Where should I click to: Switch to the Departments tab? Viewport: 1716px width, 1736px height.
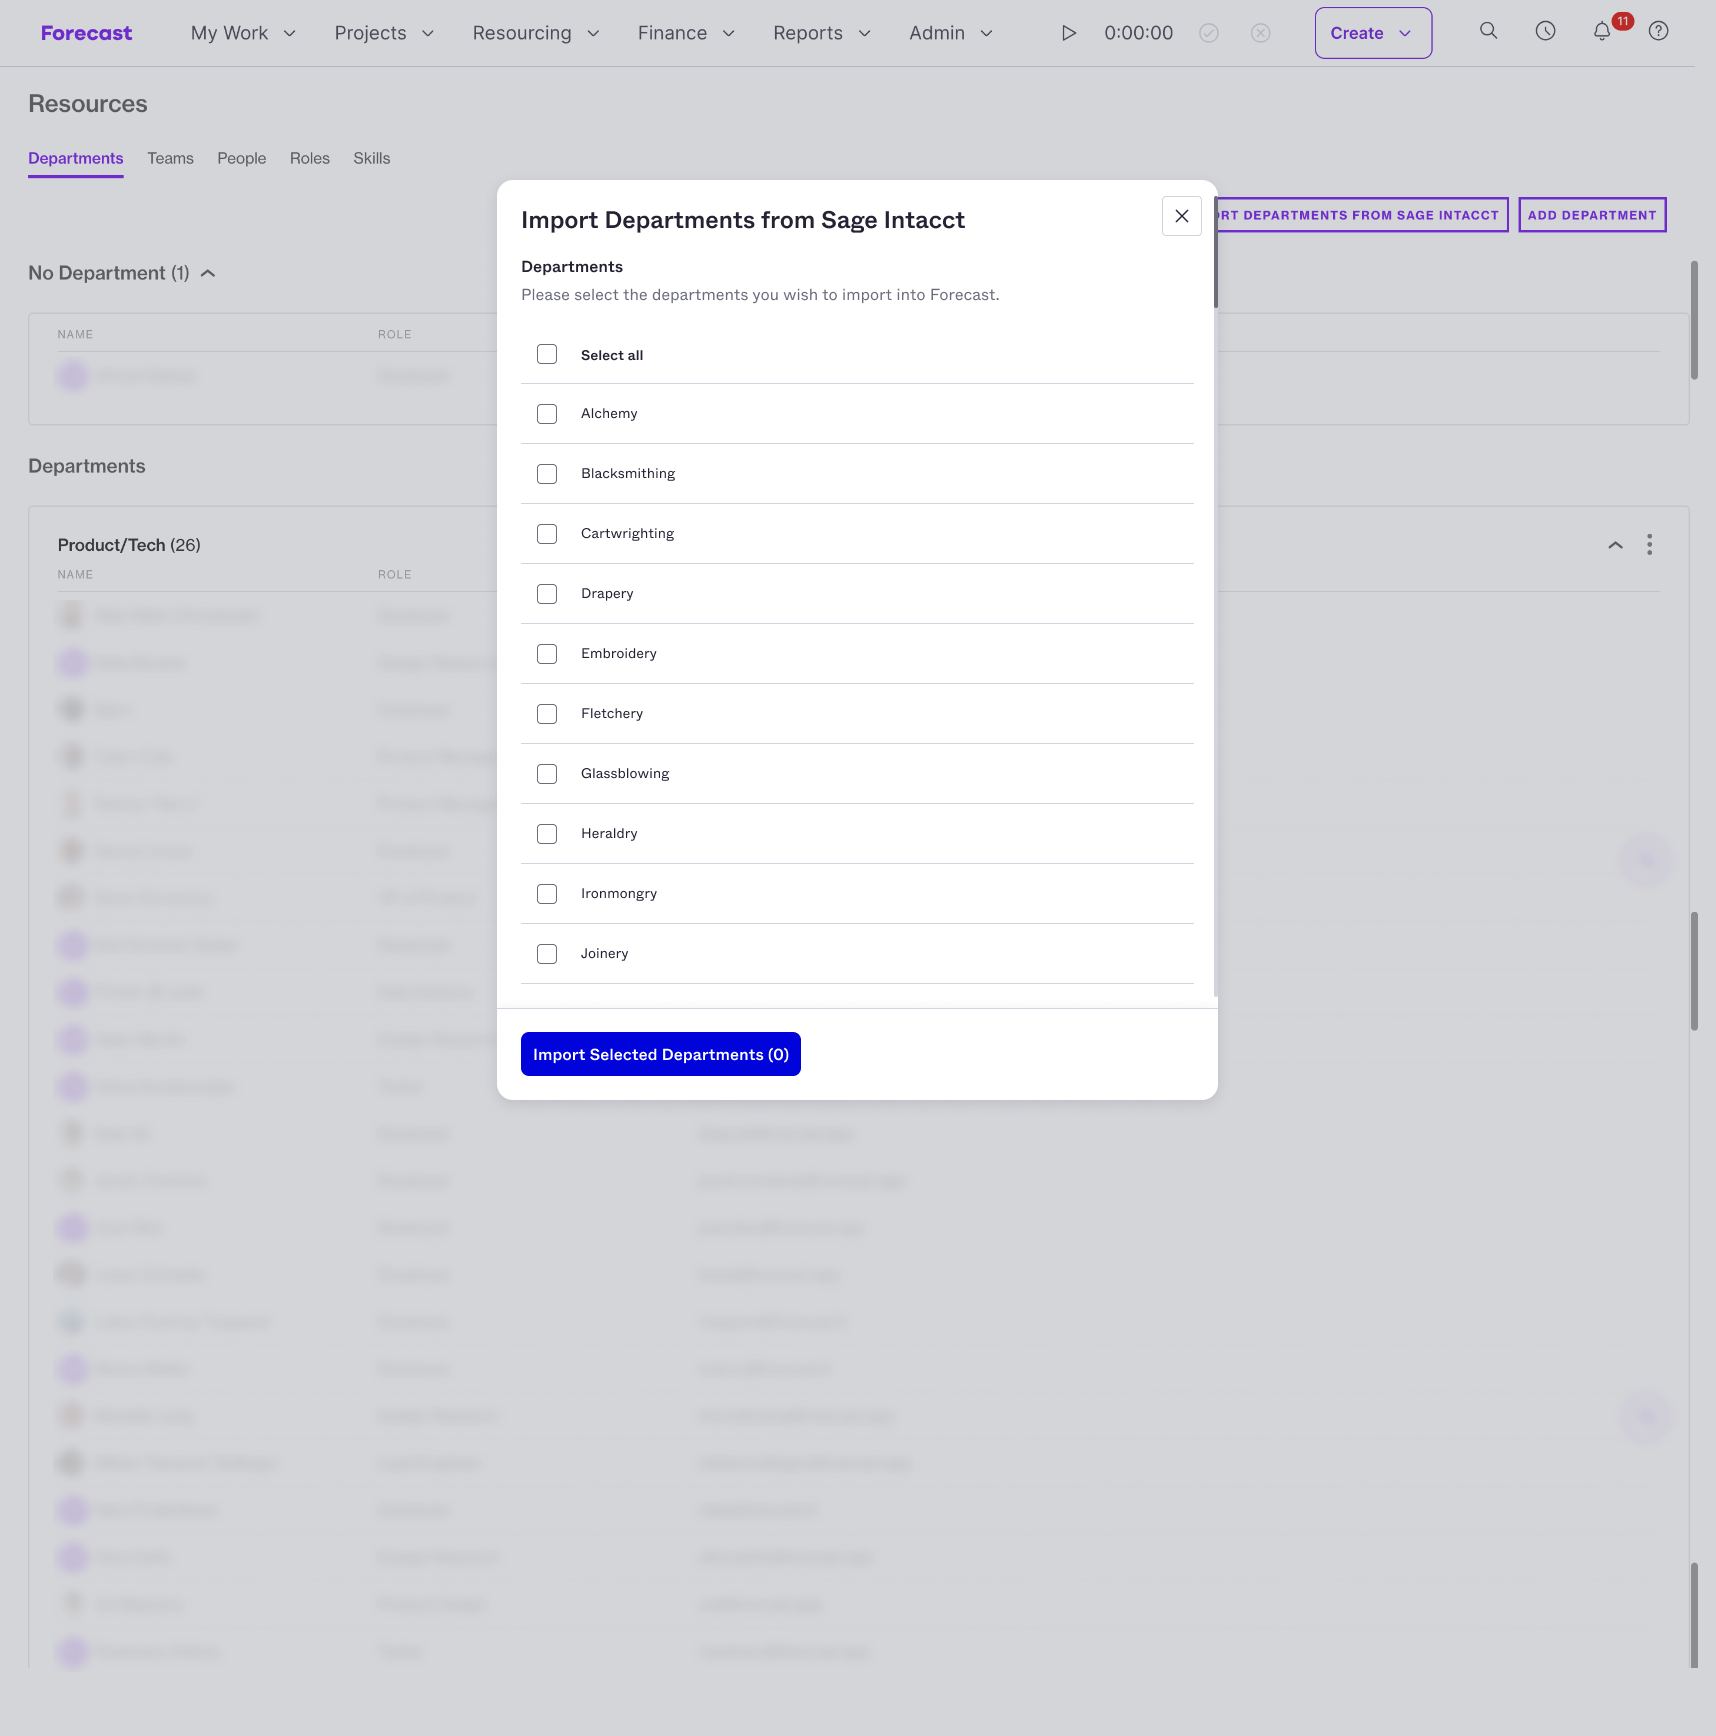[x=76, y=158]
